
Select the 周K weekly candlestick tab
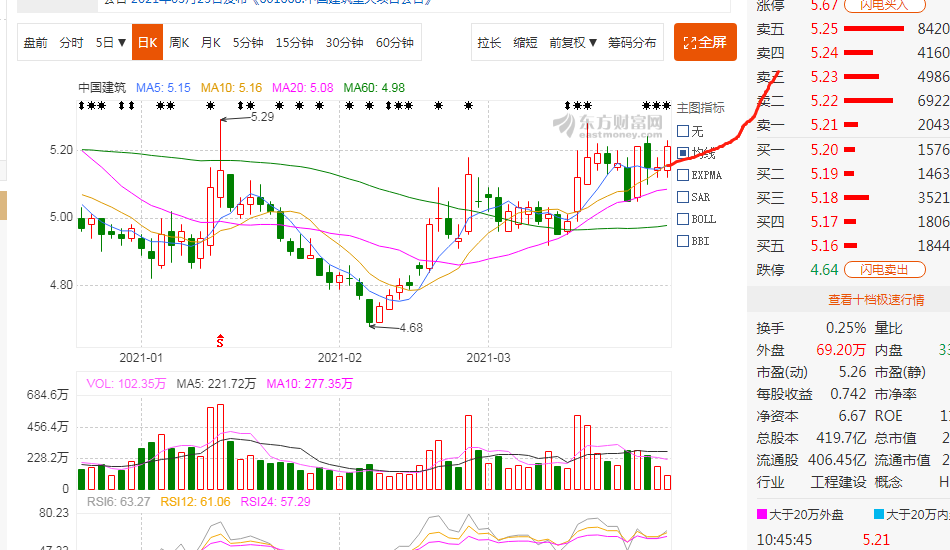coord(179,42)
